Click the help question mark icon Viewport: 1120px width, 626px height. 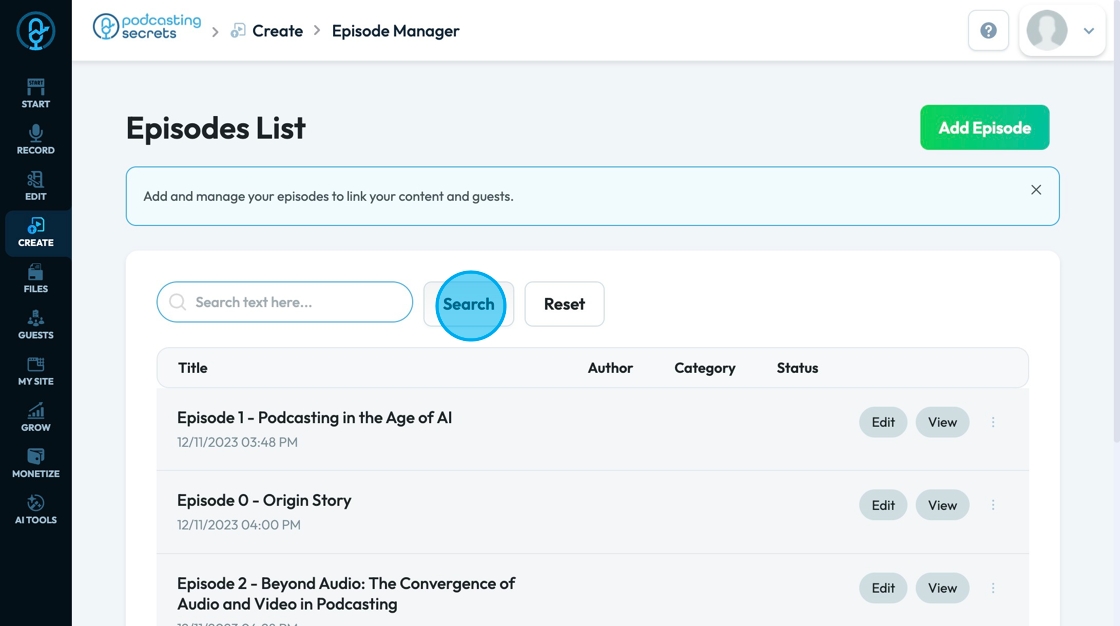(x=988, y=31)
